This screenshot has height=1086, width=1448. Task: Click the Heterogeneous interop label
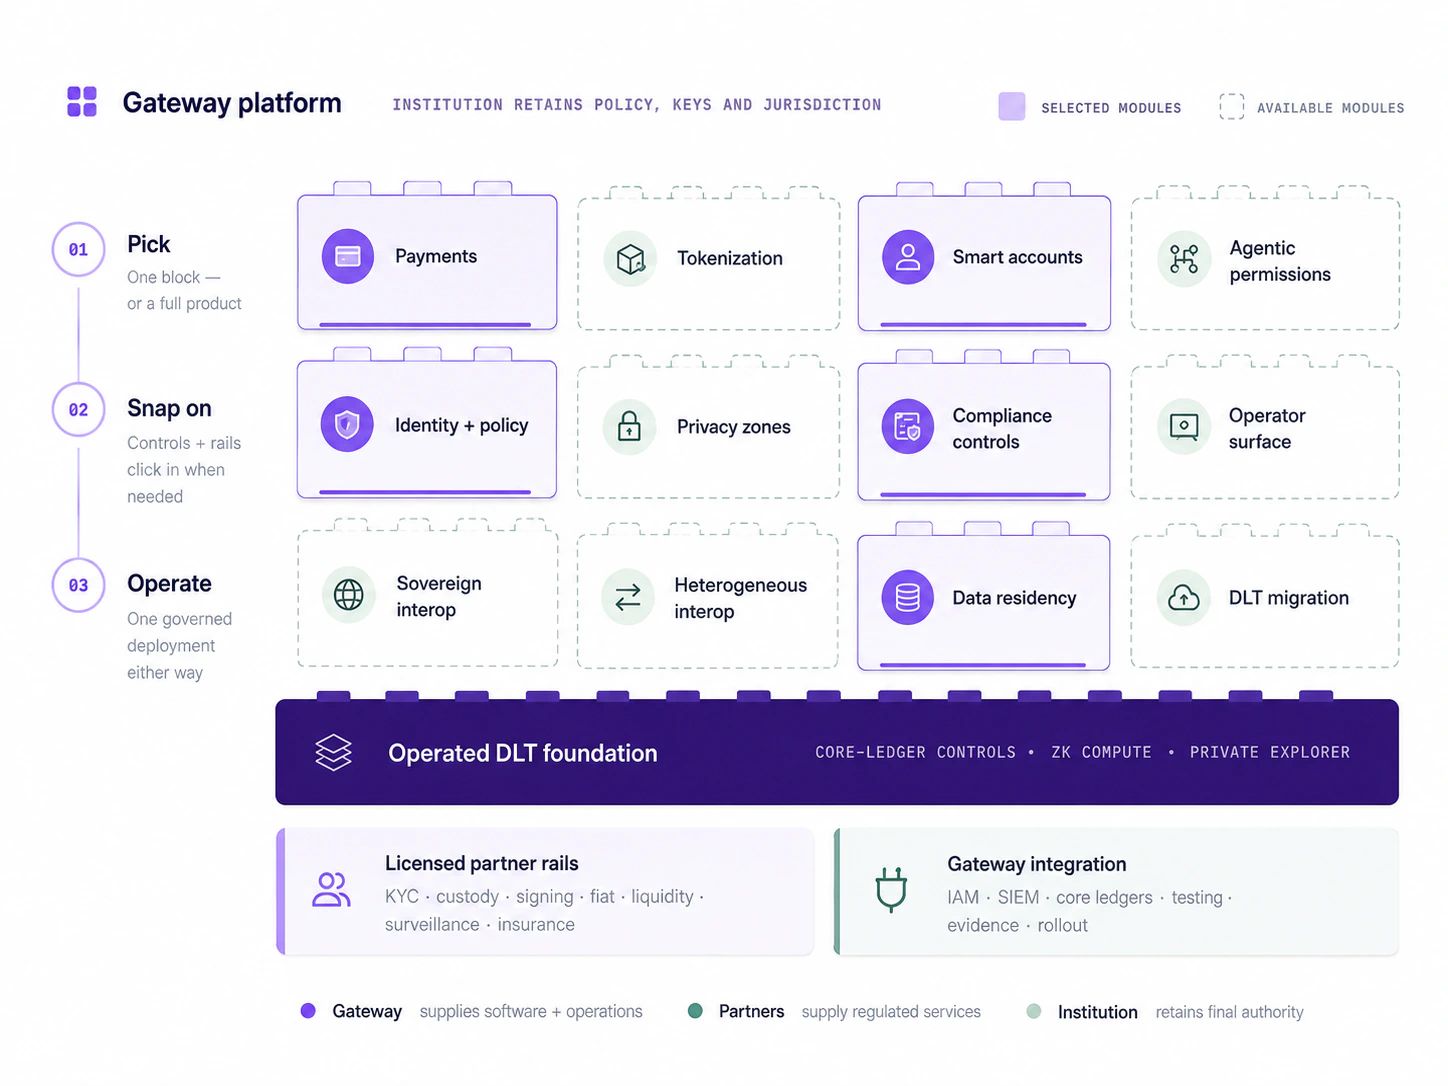pyautogui.click(x=740, y=598)
